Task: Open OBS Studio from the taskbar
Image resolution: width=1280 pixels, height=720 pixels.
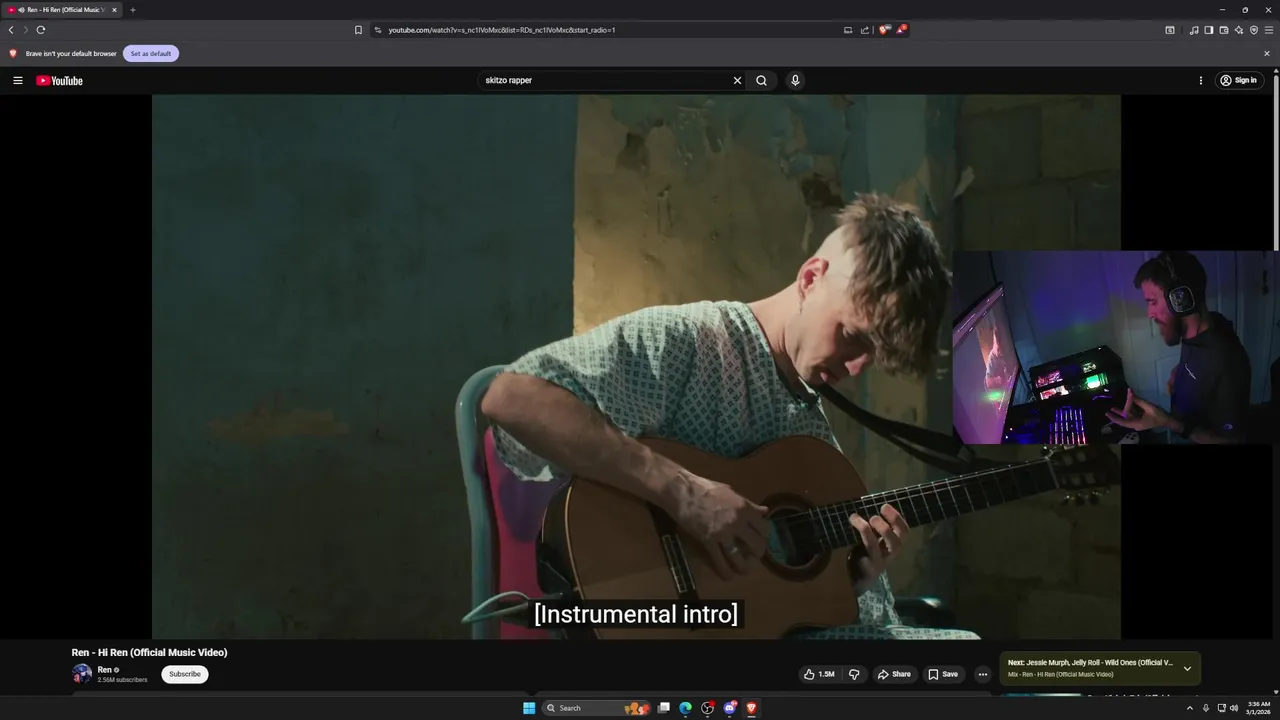Action: click(707, 708)
